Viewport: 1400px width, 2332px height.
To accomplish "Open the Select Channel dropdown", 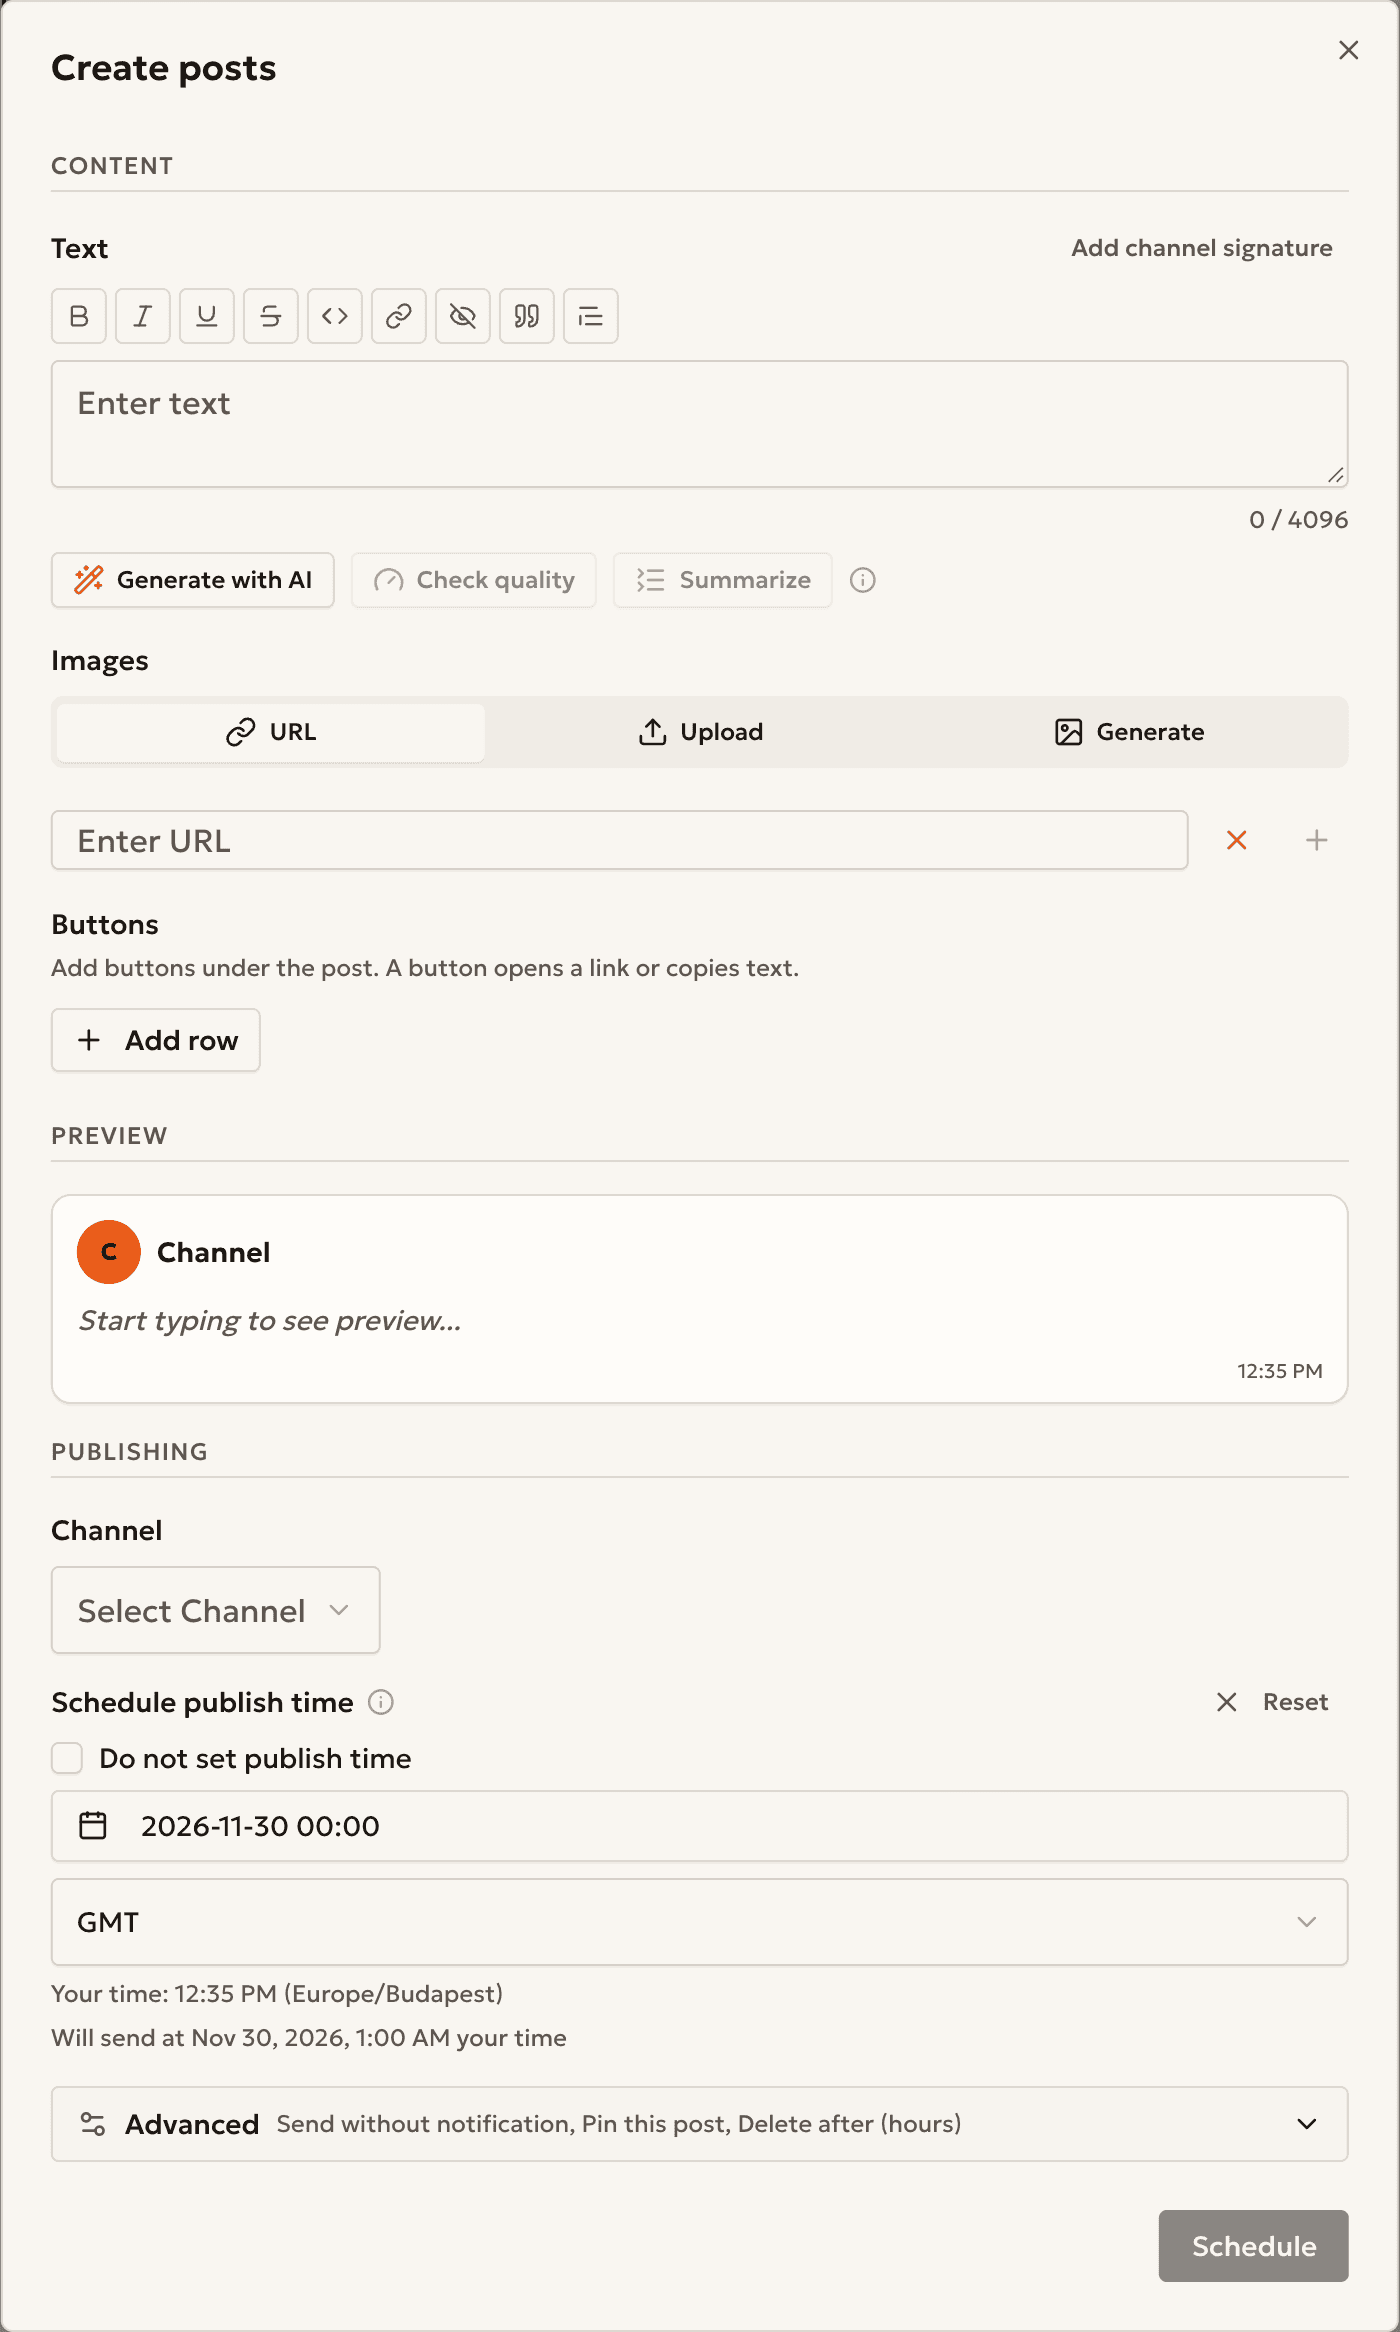I will pyautogui.click(x=216, y=1610).
